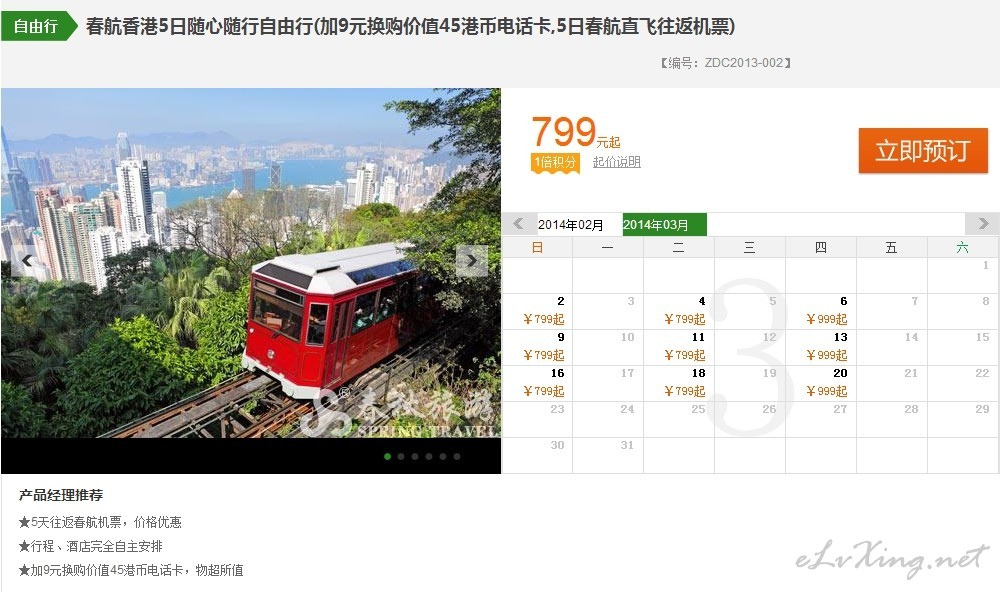Open 起价说明 price explanation link
1000x592 pixels.
pyautogui.click(x=616, y=161)
